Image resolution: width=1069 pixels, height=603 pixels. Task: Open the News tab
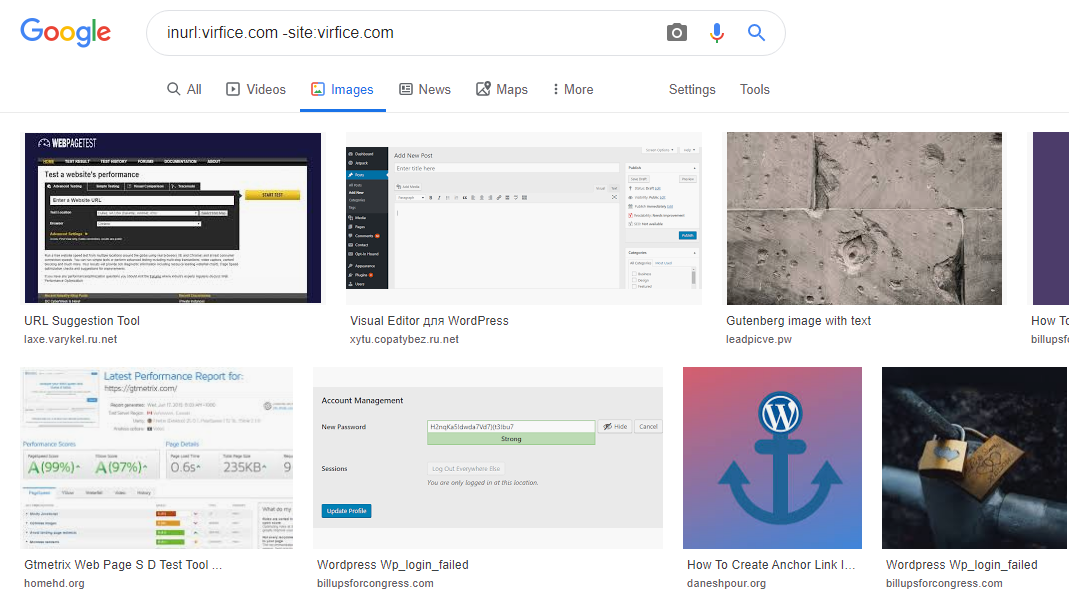425,89
